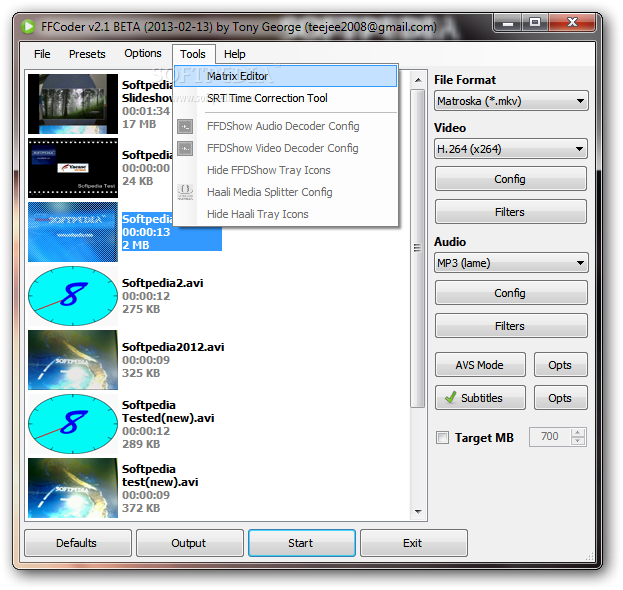Viewport: 623px width, 590px height.
Task: Select the Softpedia2012.avi thumbnail
Action: click(73, 360)
